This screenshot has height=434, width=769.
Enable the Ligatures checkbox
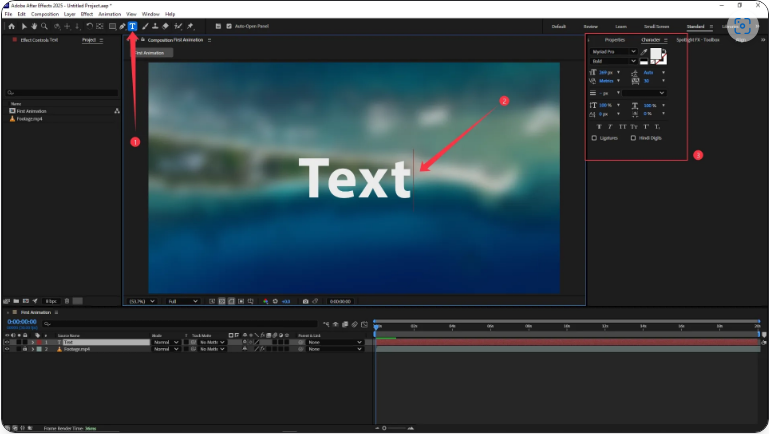594,138
